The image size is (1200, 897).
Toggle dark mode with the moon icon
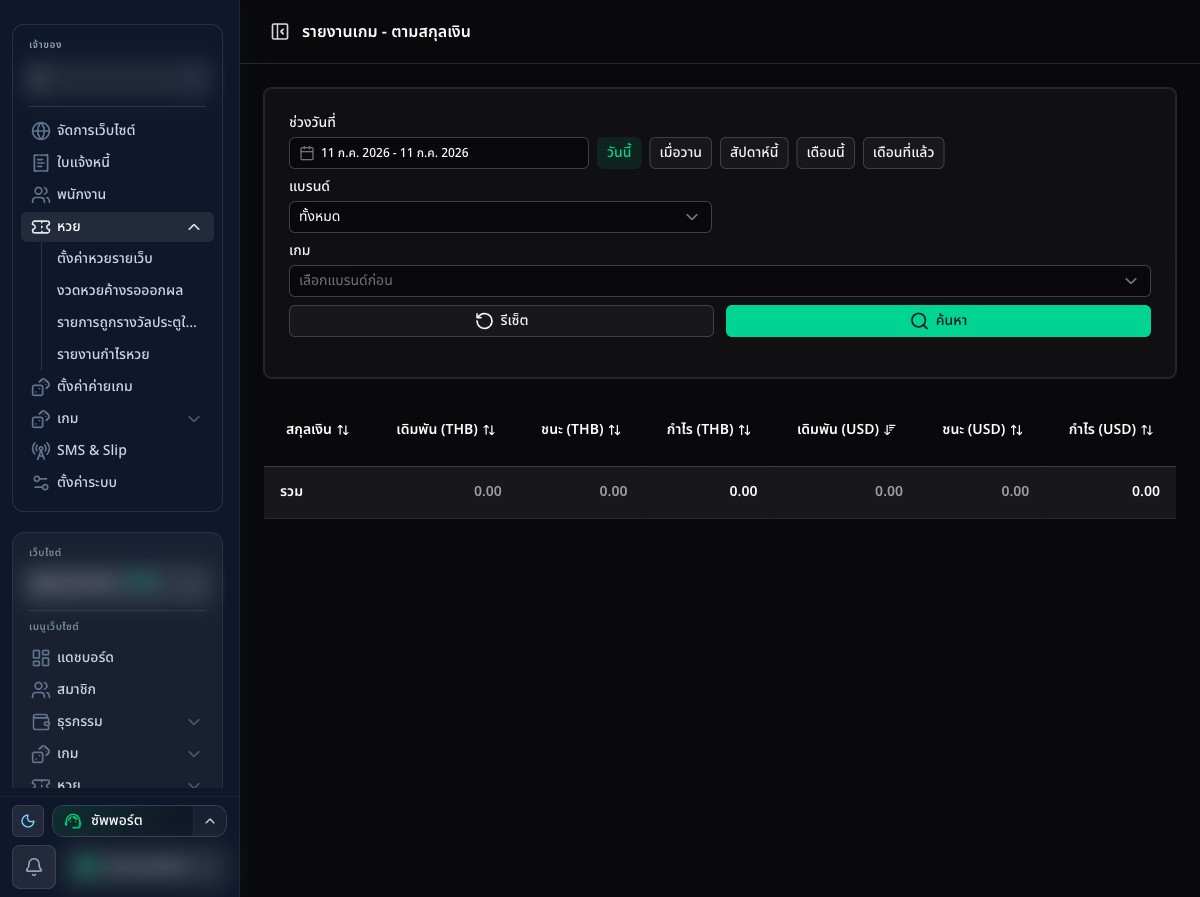pos(28,821)
